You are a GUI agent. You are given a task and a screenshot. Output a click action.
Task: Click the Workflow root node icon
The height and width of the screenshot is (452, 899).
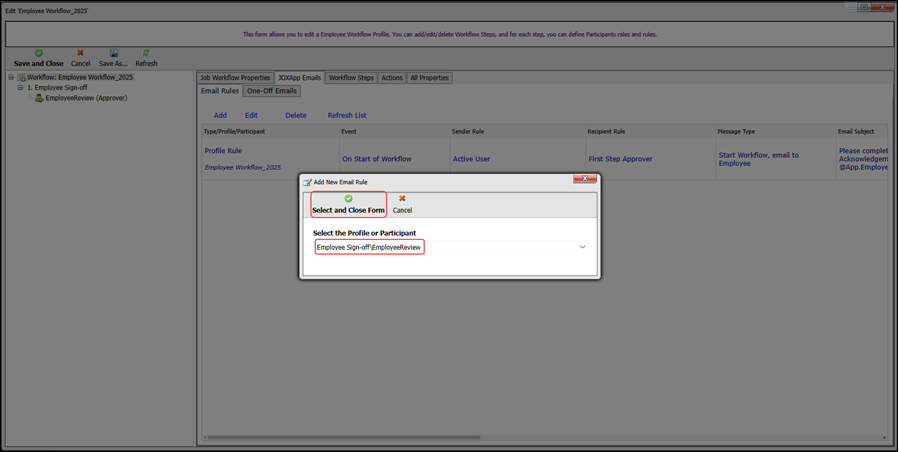(21, 77)
